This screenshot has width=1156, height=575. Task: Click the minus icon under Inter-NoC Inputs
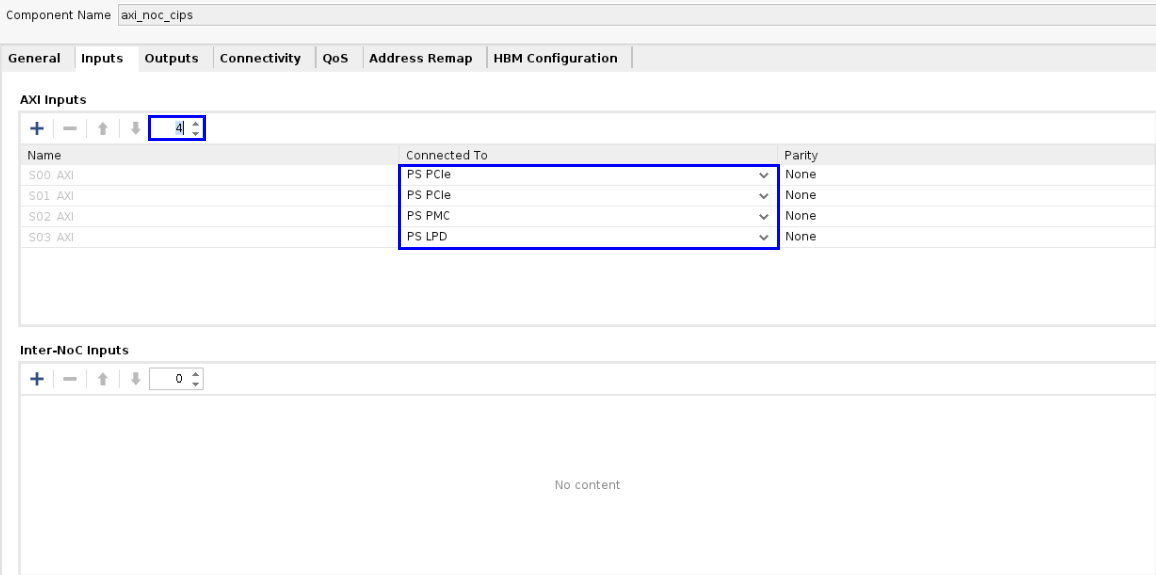[x=69, y=379]
